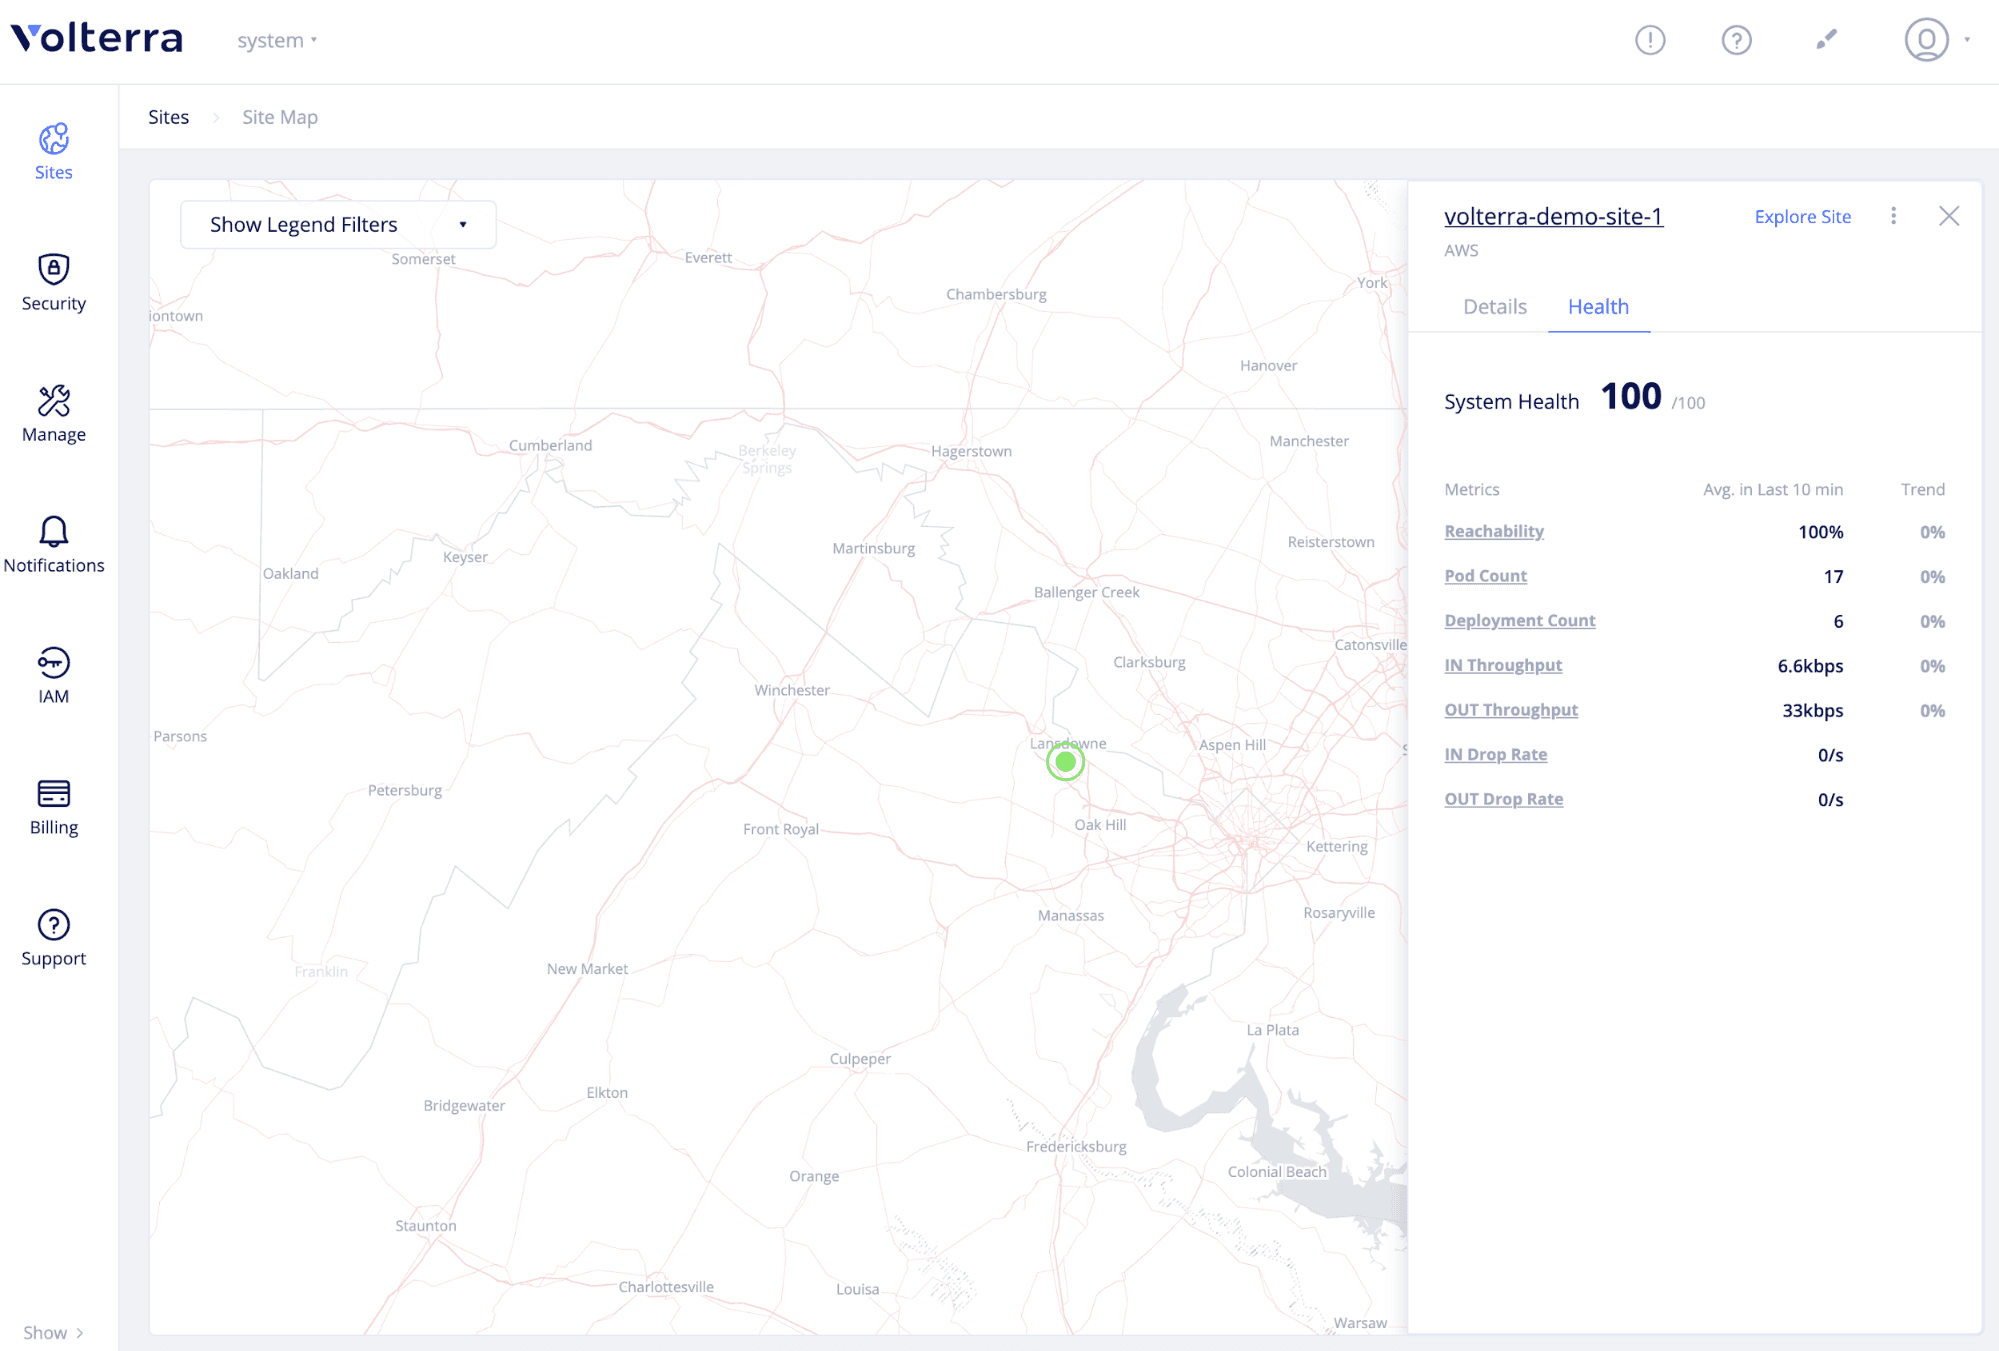Image resolution: width=1999 pixels, height=1351 pixels.
Task: Open the OUT Throughput metric link
Action: click(x=1510, y=710)
